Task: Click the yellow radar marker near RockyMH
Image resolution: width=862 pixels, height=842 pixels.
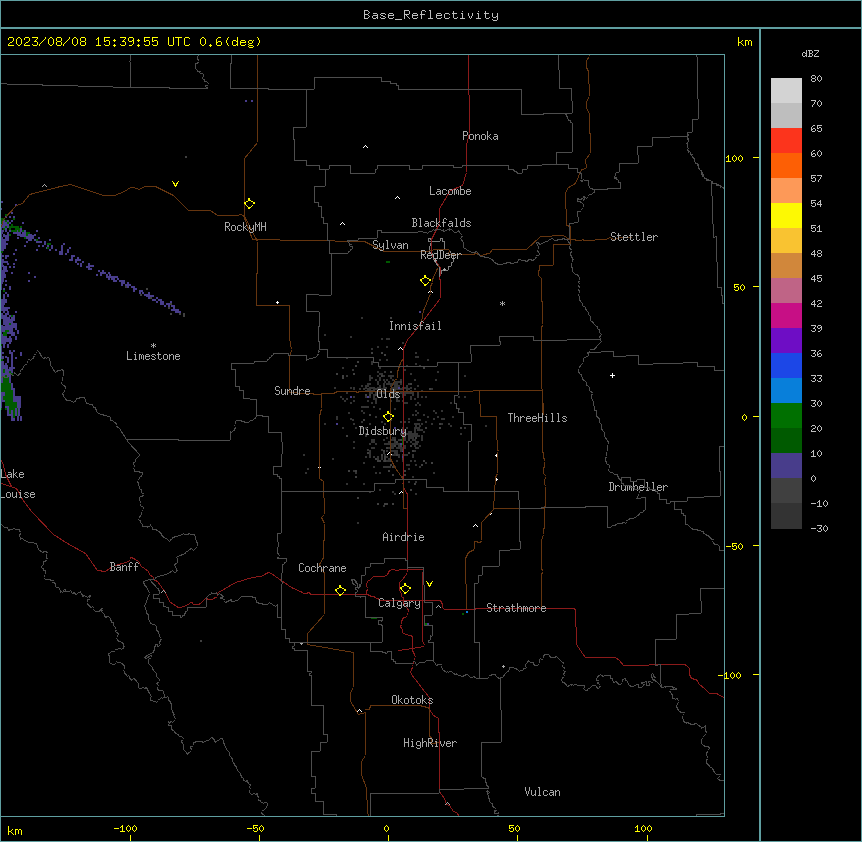Action: click(249, 204)
